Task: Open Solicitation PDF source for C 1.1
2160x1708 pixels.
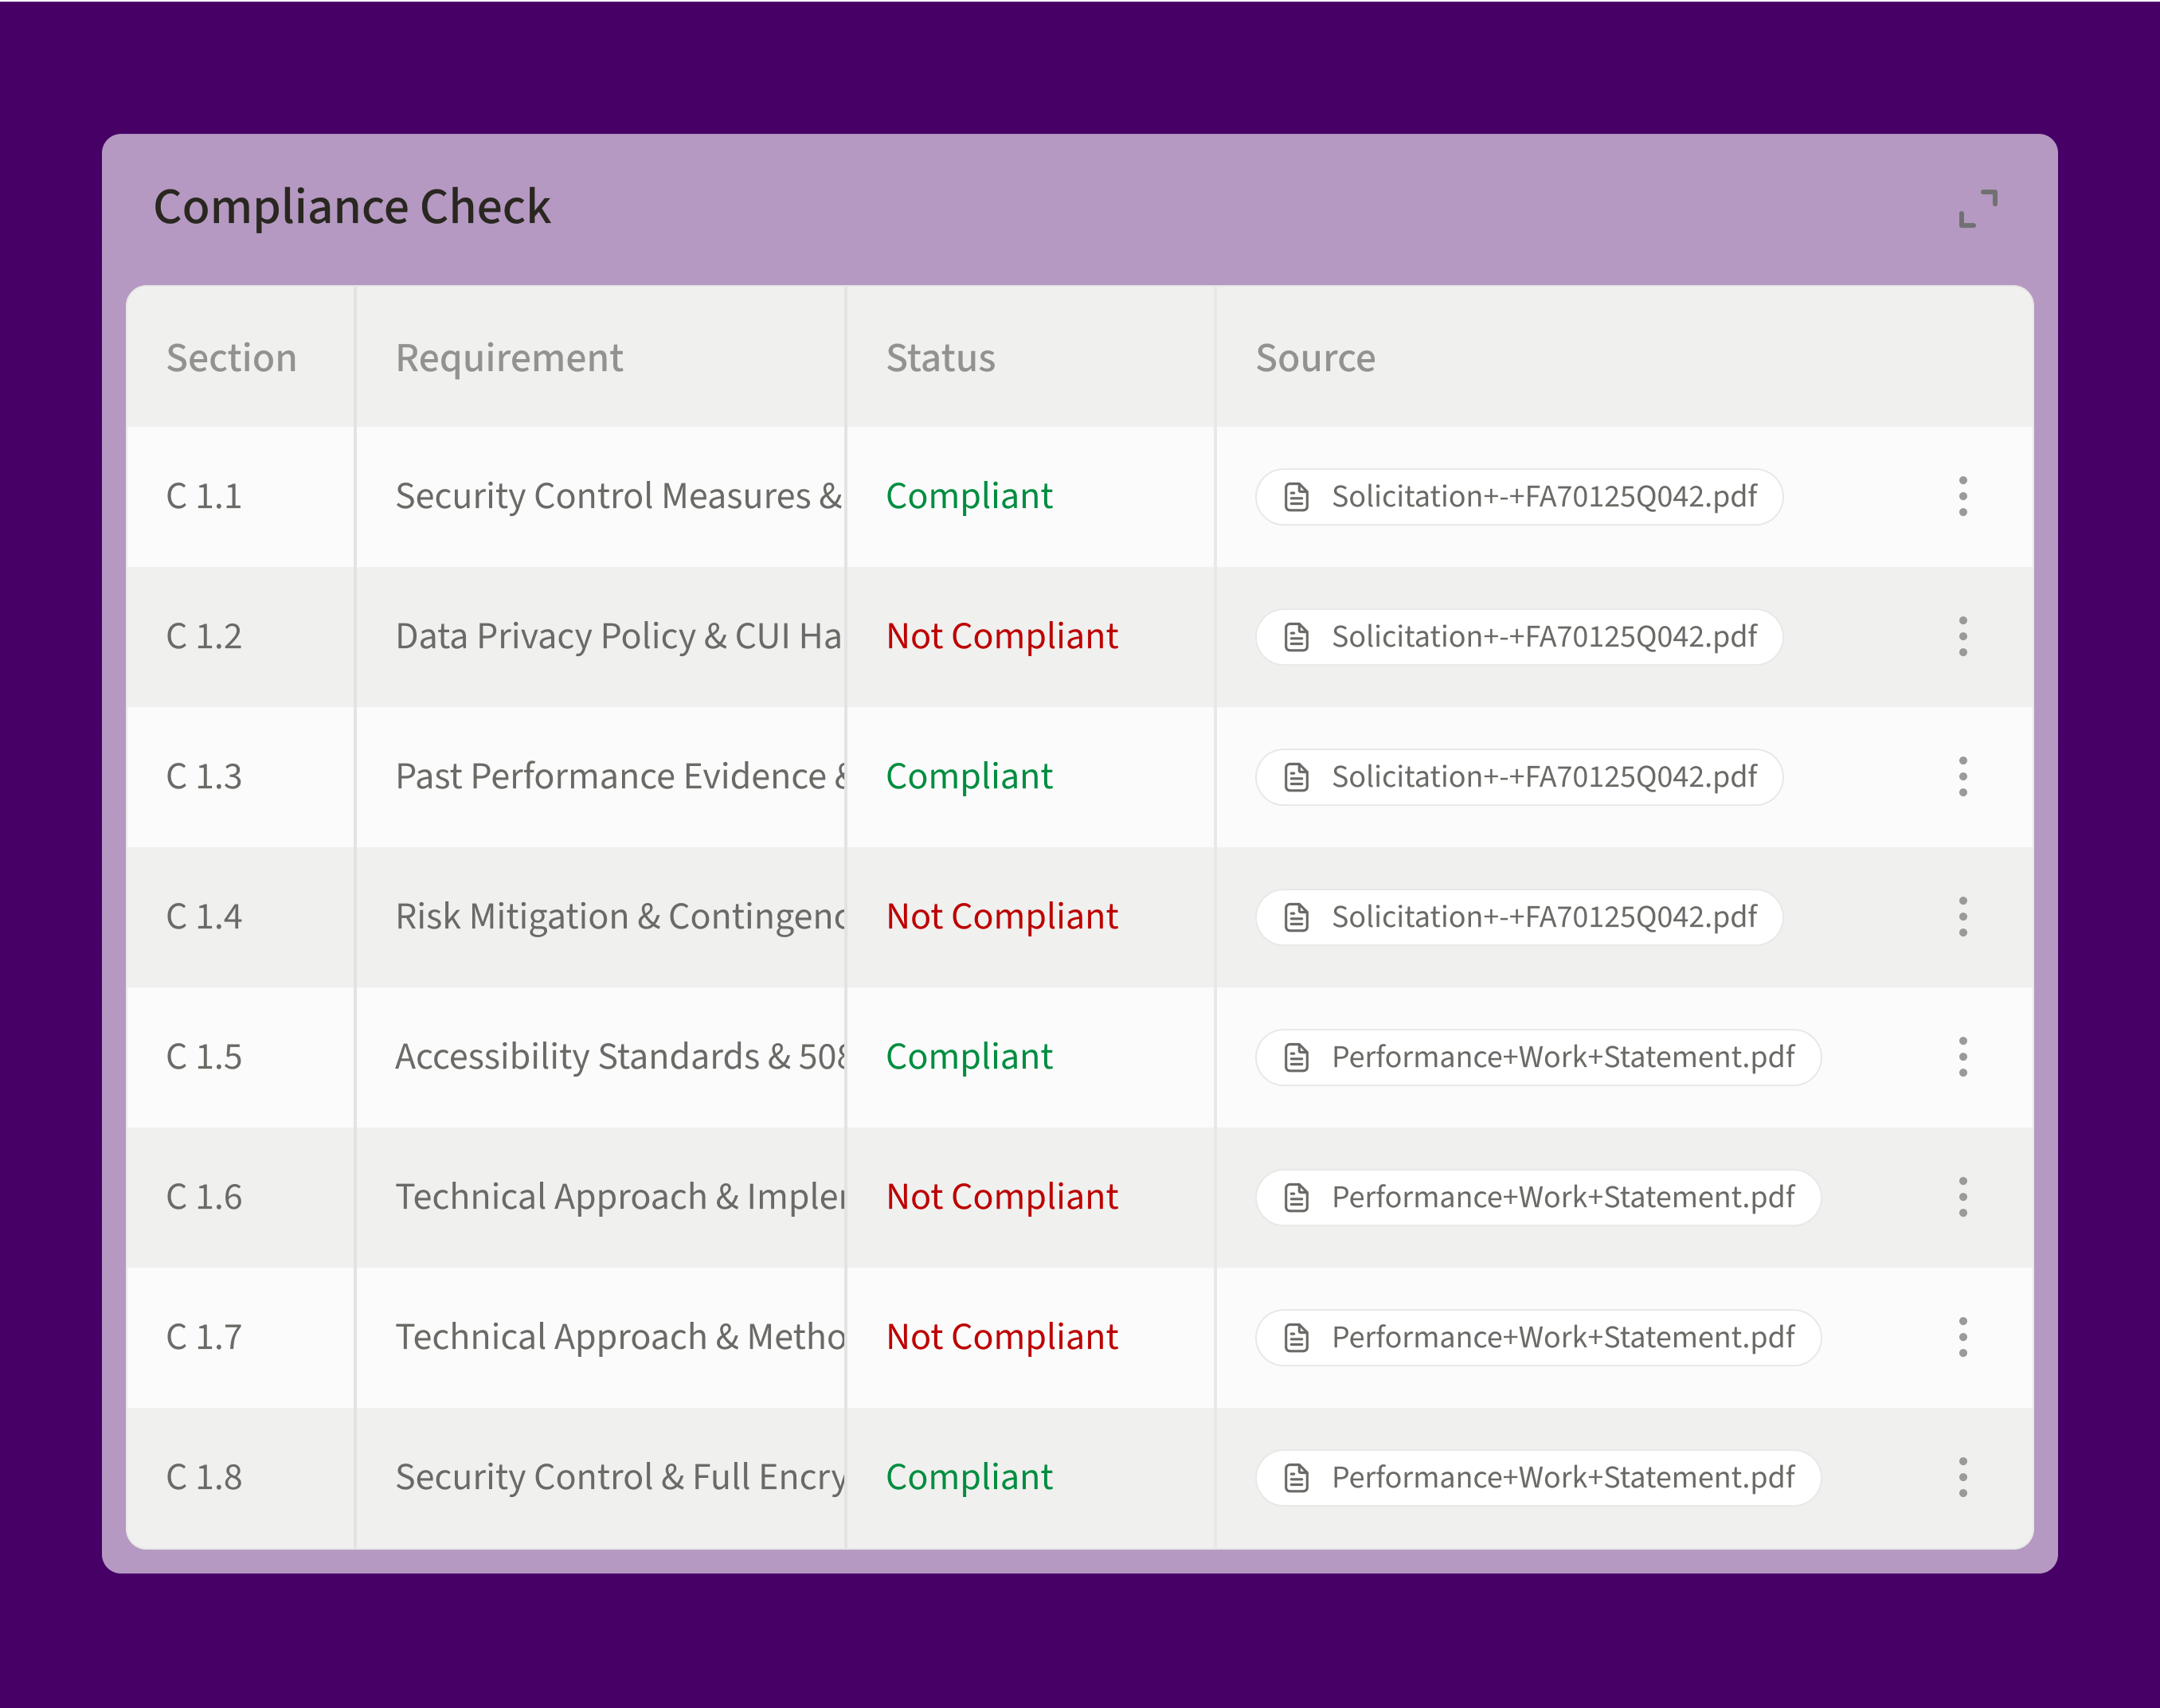Action: coord(1518,496)
